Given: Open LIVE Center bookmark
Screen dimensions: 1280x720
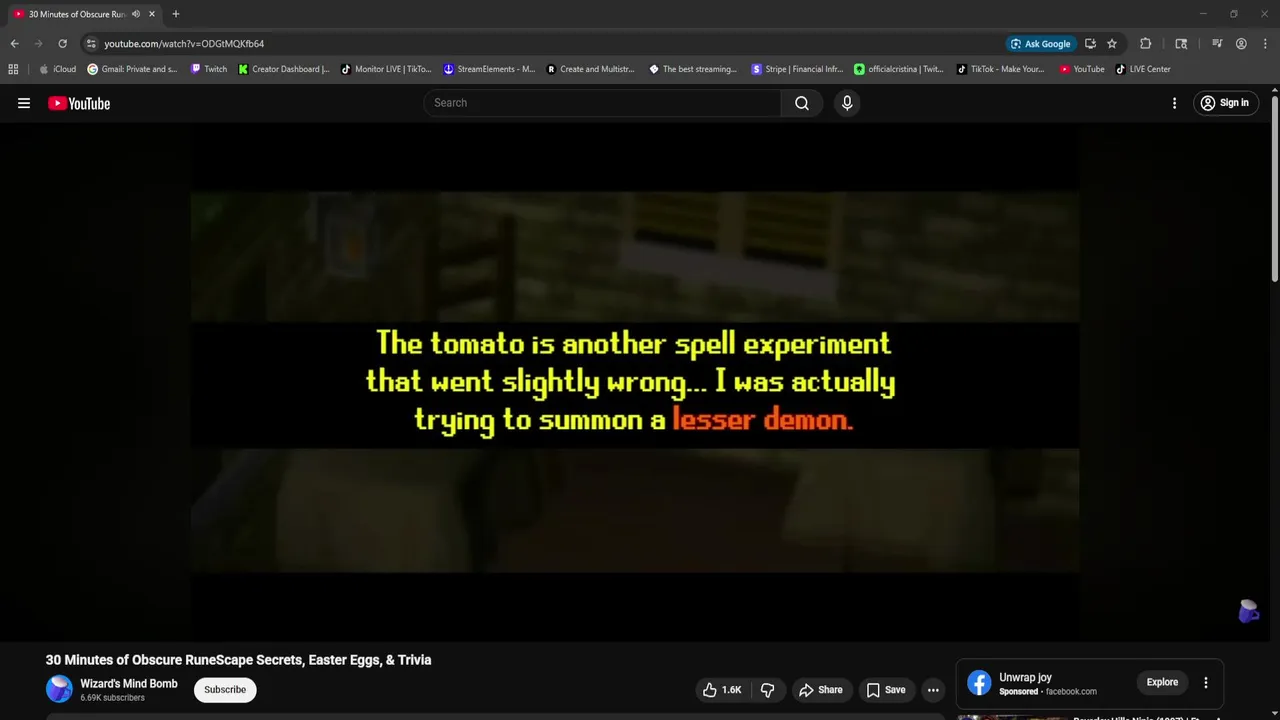Looking at the screenshot, I should (1143, 69).
